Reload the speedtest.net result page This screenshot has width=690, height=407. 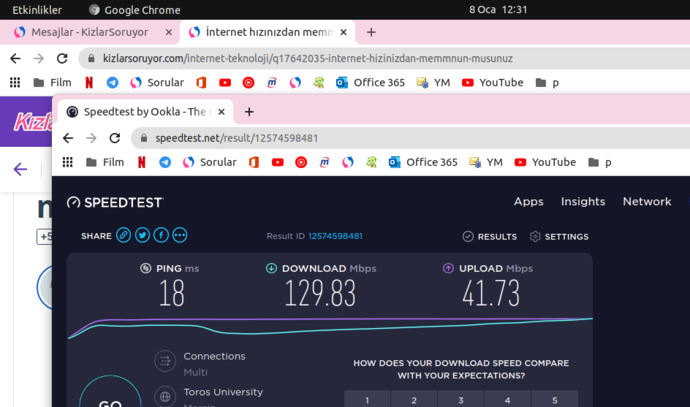115,138
